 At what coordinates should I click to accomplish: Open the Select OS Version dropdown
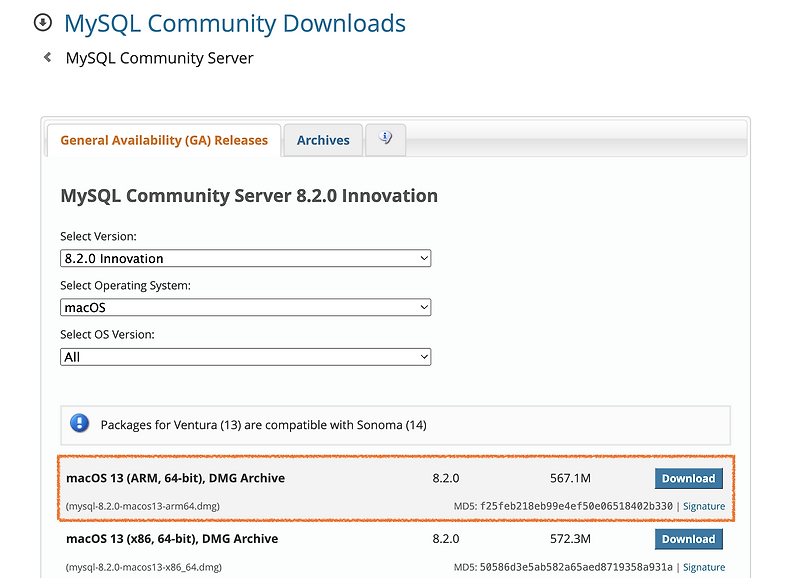coord(245,356)
